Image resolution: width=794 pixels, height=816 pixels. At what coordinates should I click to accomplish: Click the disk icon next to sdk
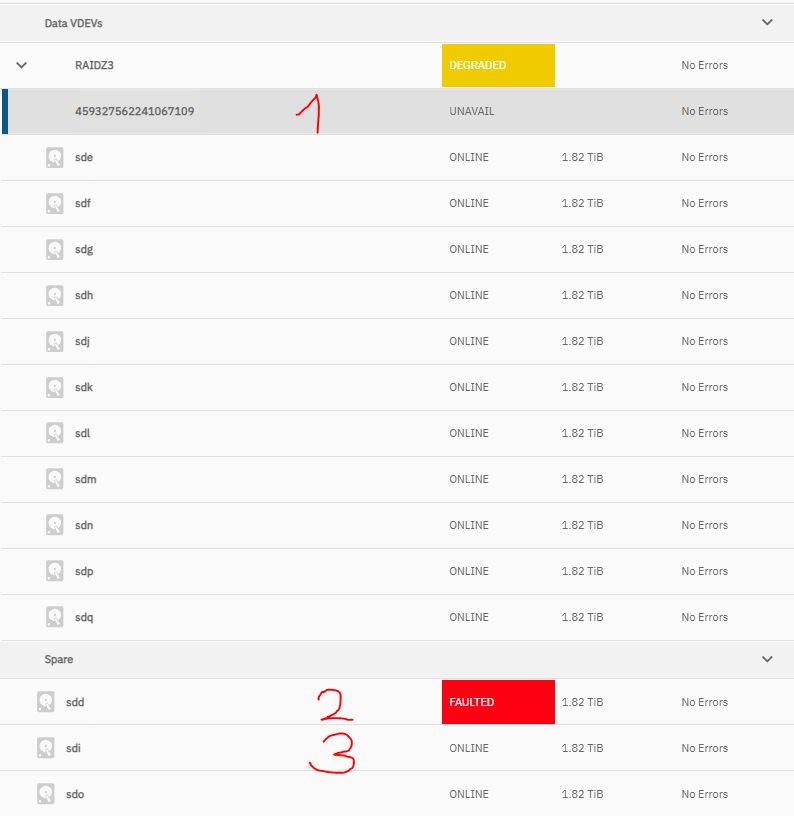55,388
